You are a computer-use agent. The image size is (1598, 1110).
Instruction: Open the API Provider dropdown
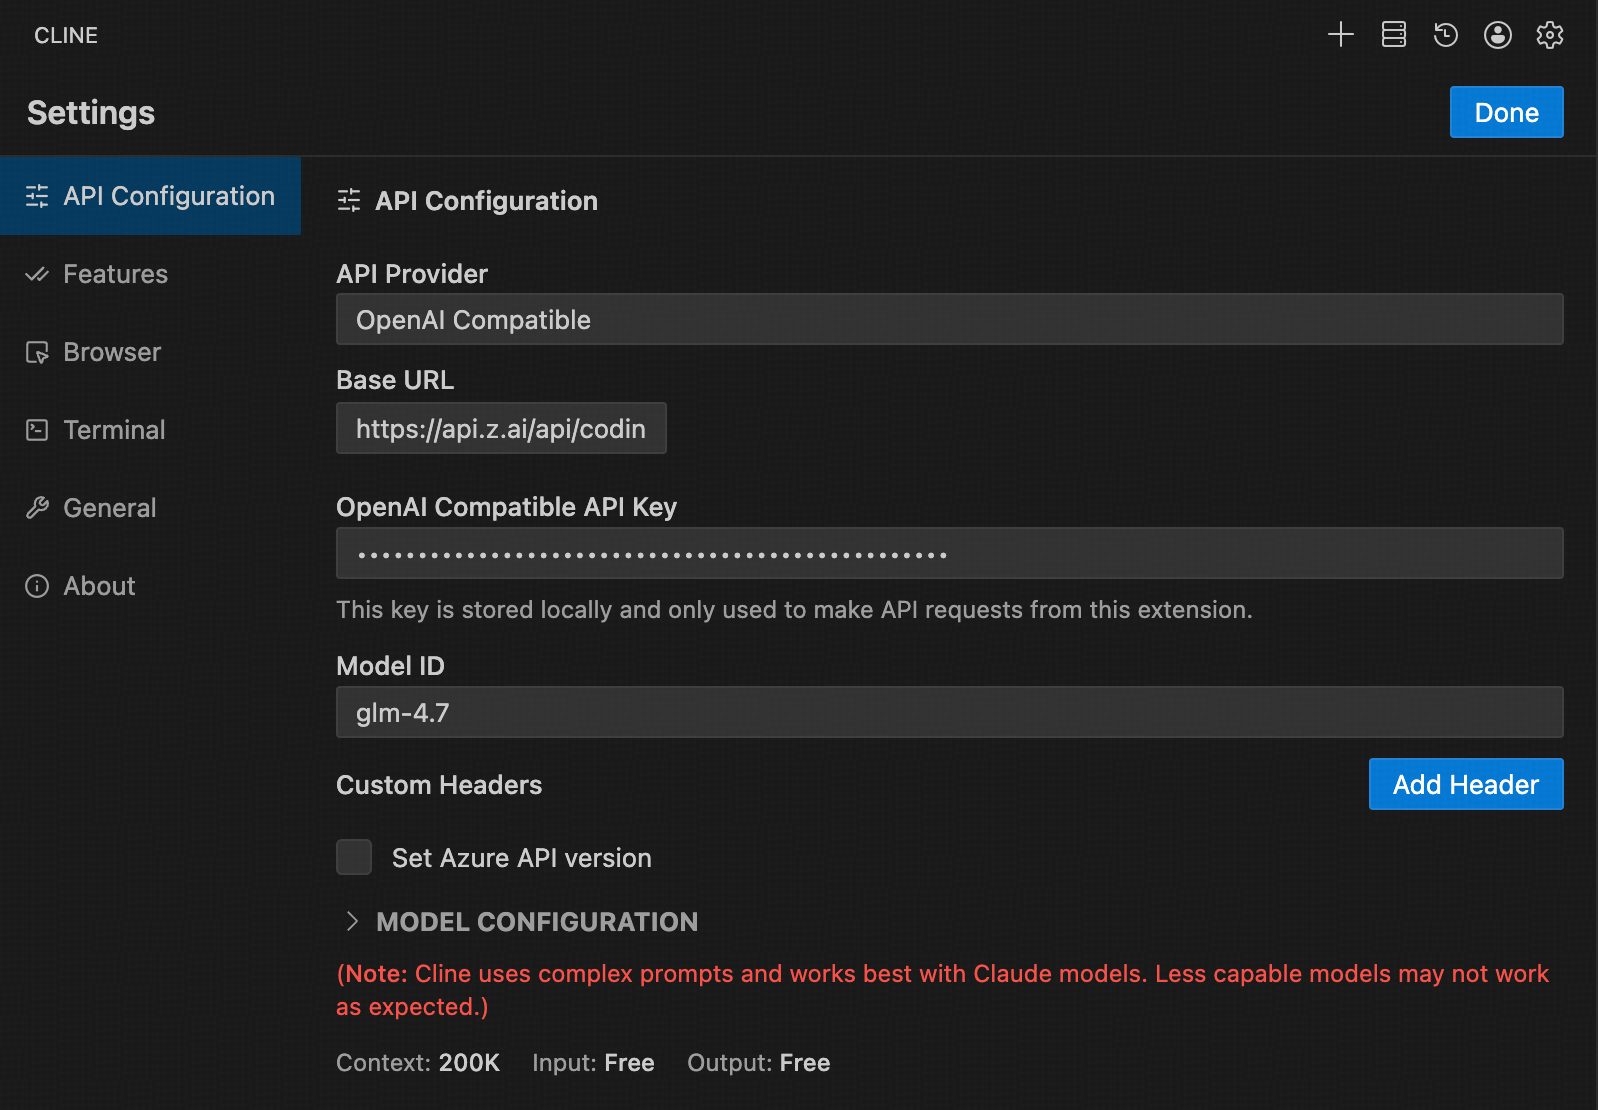949,320
